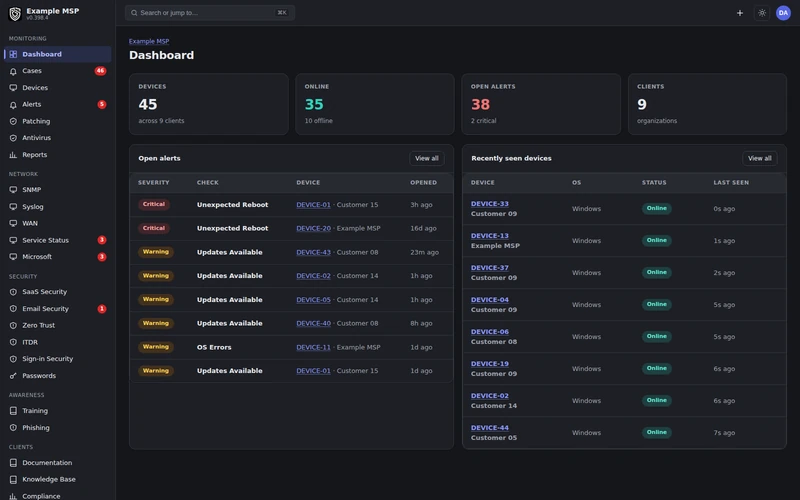Click the Example MSP shield logo
Screen dimensions: 800x500
[x=15, y=14]
